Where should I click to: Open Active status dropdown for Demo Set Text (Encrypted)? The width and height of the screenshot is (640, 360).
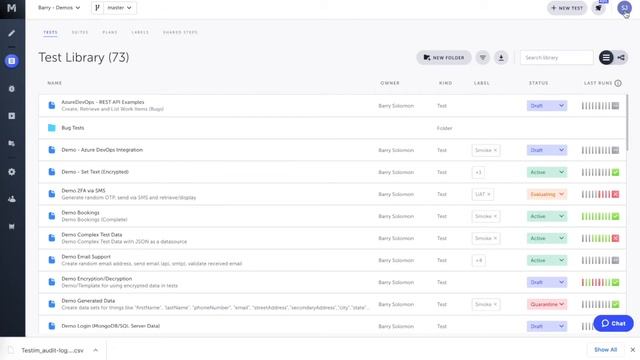coord(547,172)
